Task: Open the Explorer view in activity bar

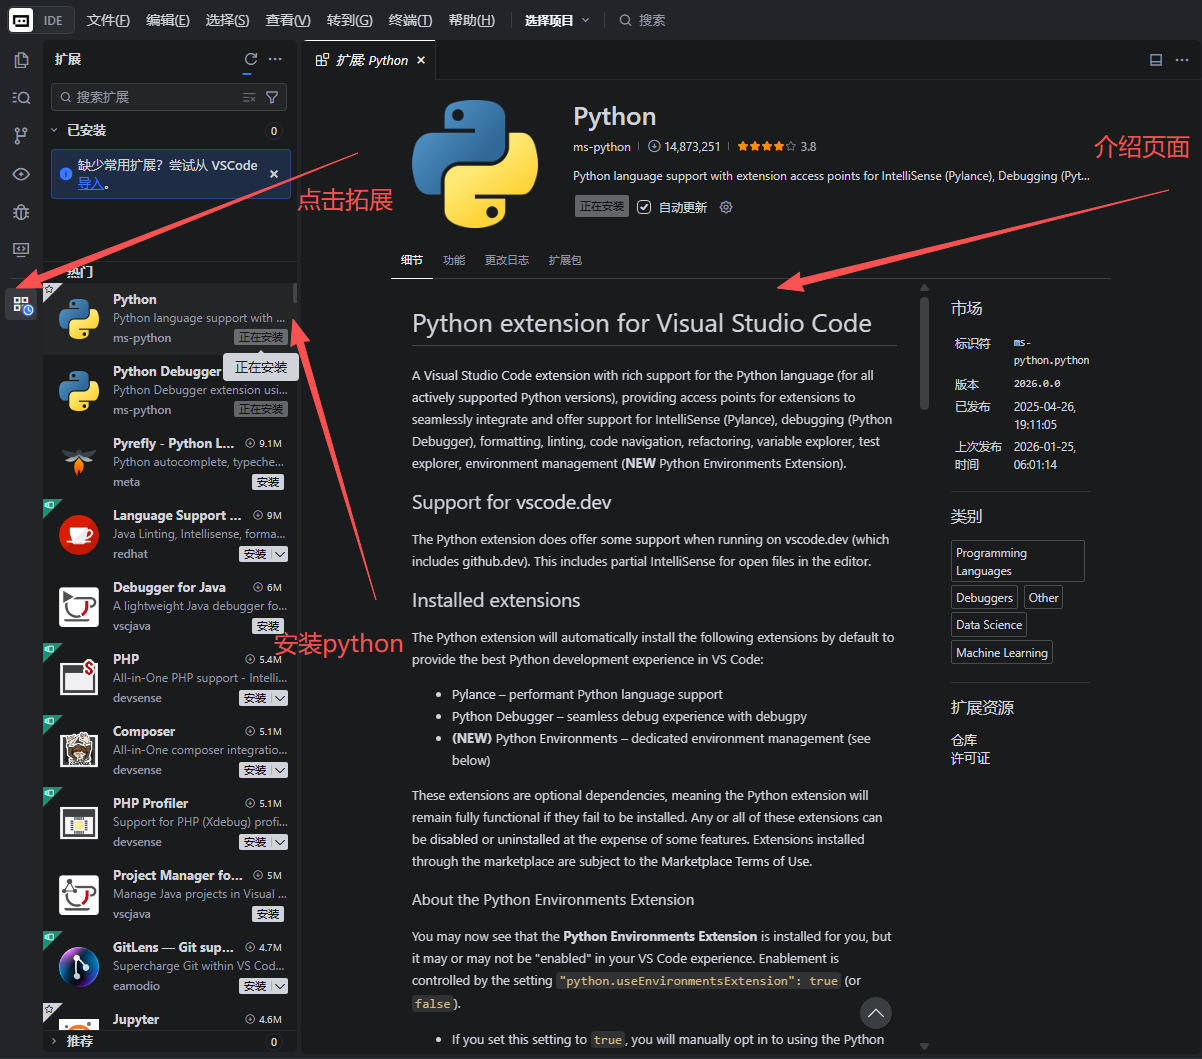Action: (21, 60)
